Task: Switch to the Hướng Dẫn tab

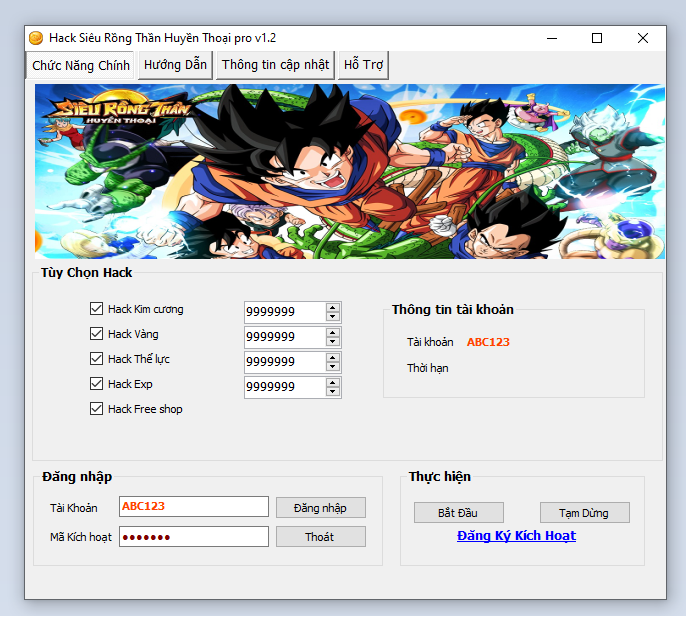Action: 175,65
